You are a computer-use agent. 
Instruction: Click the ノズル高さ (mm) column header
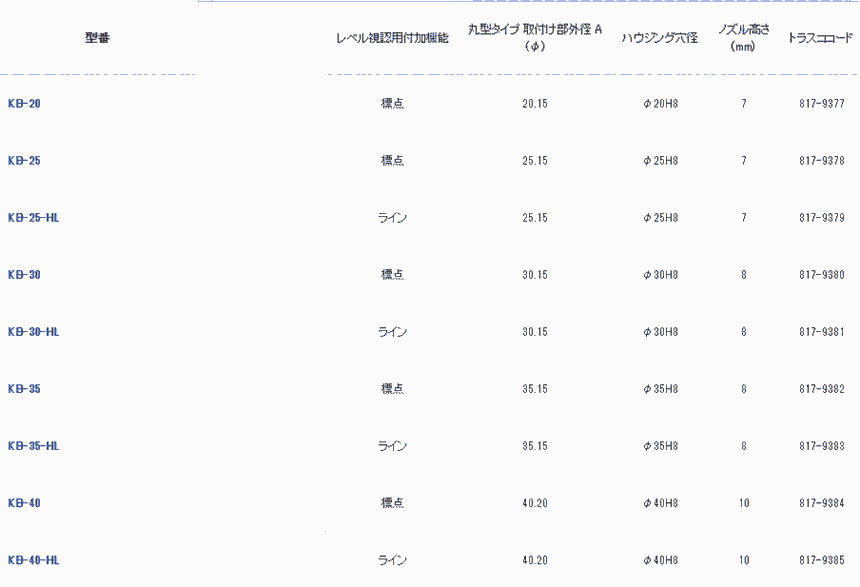[743, 37]
